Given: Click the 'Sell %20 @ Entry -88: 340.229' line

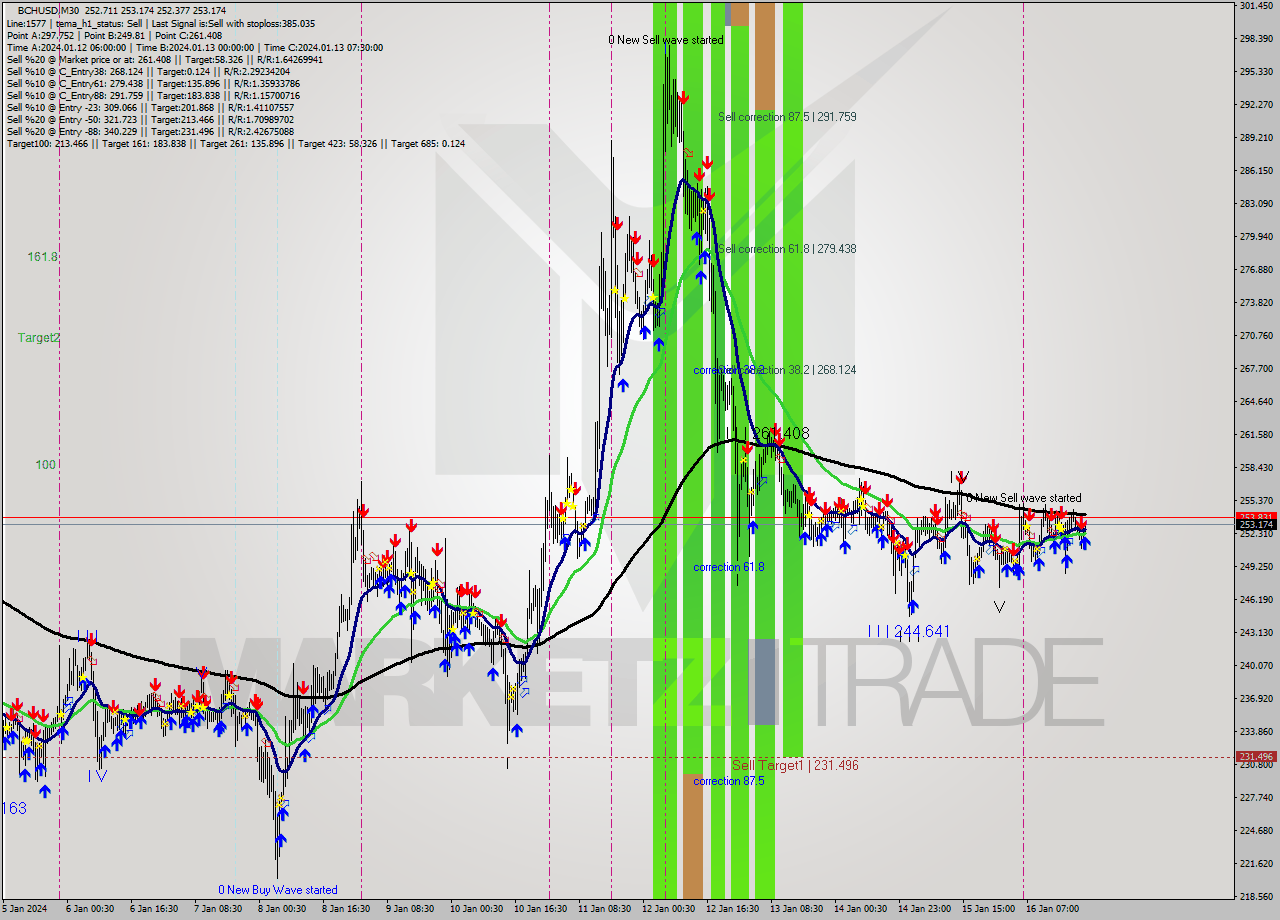Looking at the screenshot, I should pos(150,131).
